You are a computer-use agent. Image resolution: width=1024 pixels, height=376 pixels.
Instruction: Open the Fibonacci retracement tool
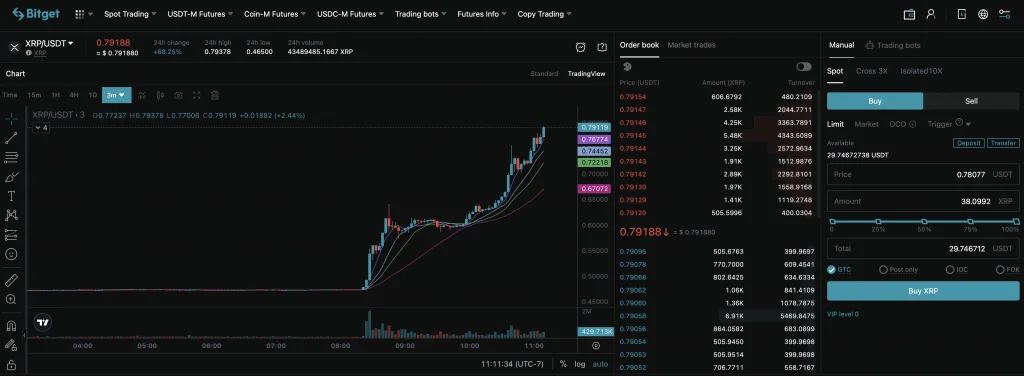[11, 157]
